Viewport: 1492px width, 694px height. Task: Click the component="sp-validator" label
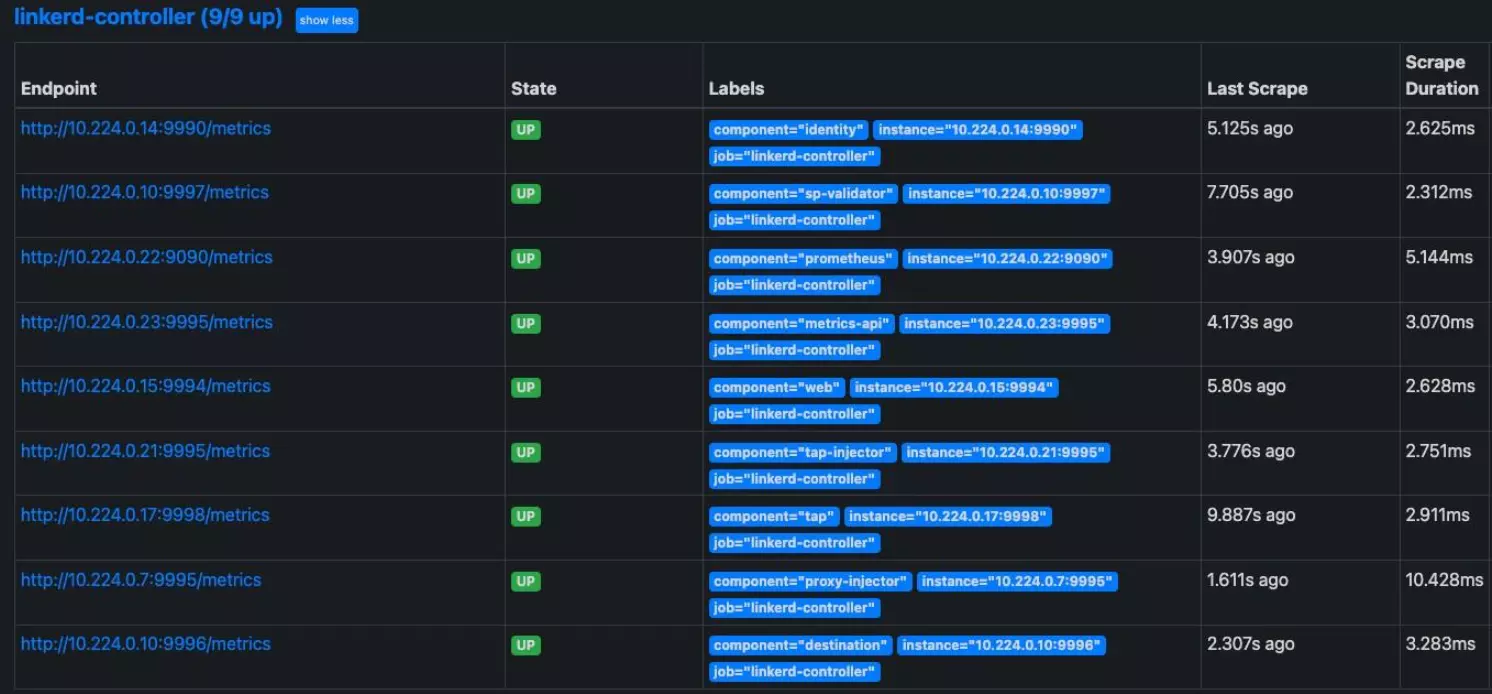point(804,194)
